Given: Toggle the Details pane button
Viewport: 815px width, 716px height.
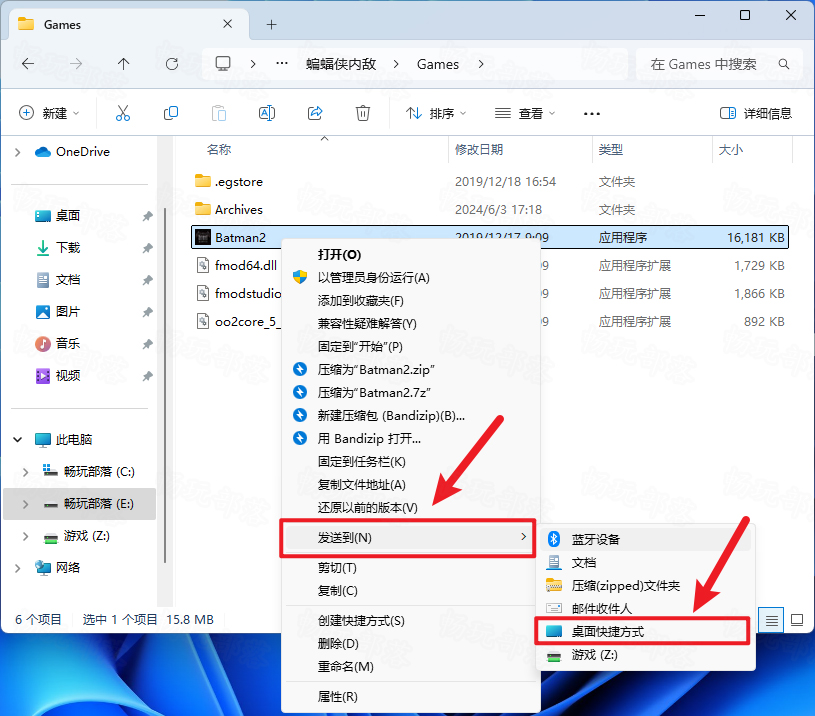Looking at the screenshot, I should pyautogui.click(x=755, y=113).
